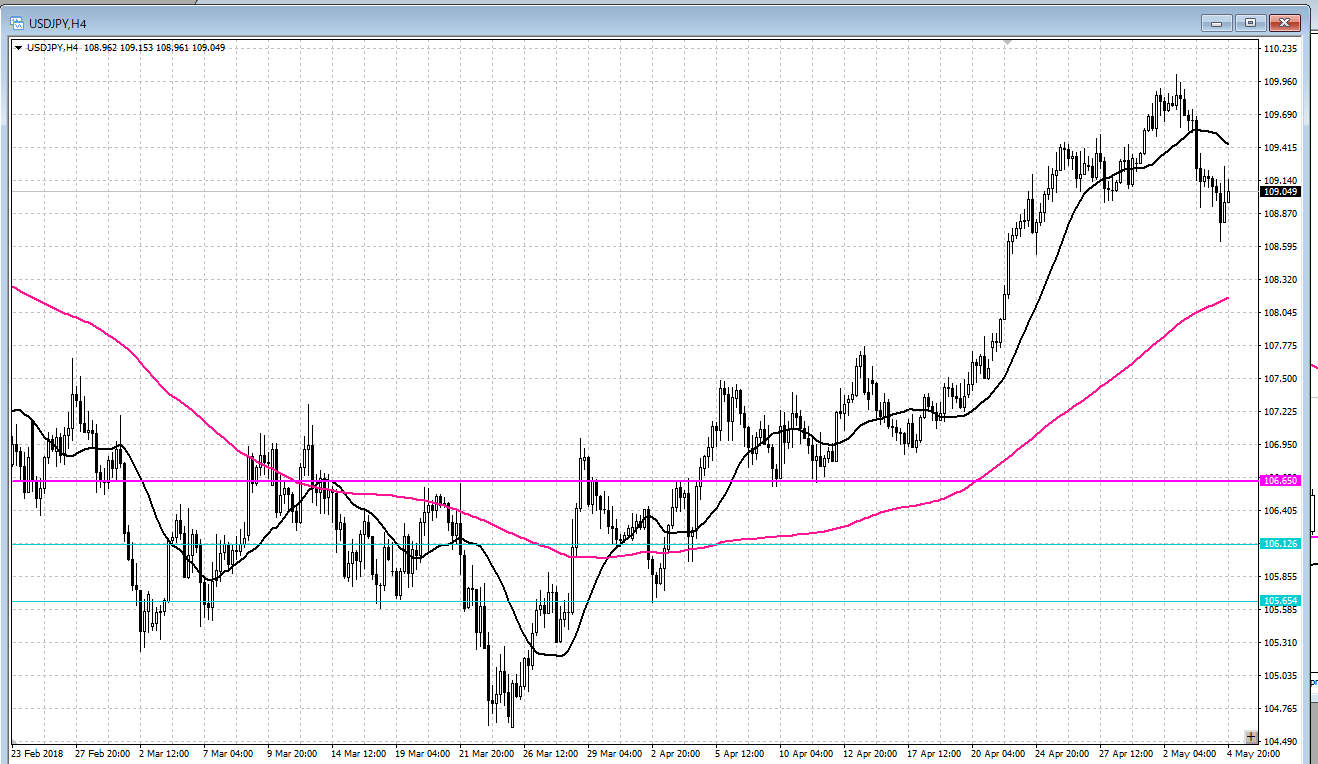The width and height of the screenshot is (1318, 764).
Task: Click the 27 Feb 20:00 time label
Action: point(101,752)
